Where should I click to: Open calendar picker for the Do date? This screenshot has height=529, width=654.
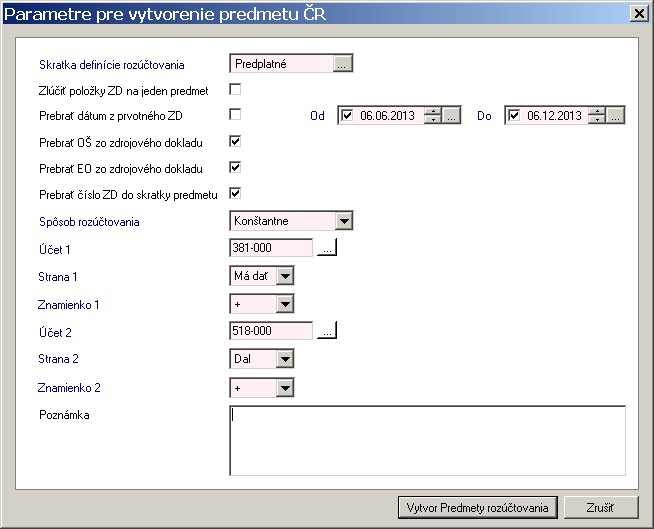[616, 116]
